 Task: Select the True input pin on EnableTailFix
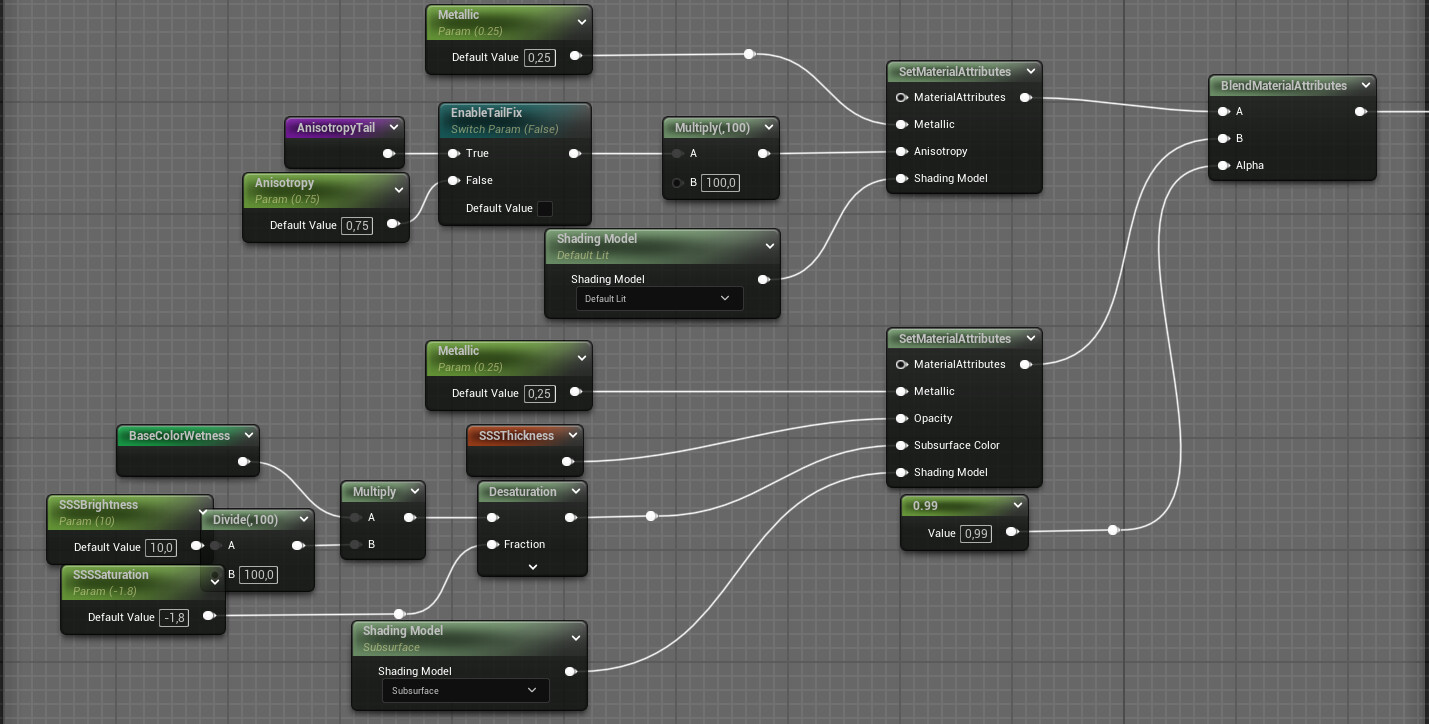coord(453,153)
